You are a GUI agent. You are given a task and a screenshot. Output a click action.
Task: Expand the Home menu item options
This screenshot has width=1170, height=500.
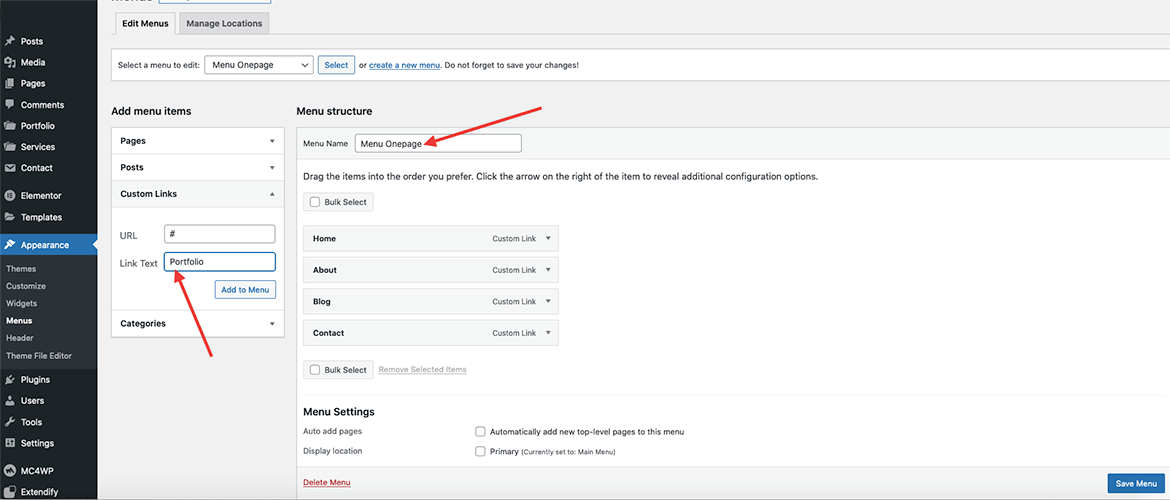[x=549, y=239]
